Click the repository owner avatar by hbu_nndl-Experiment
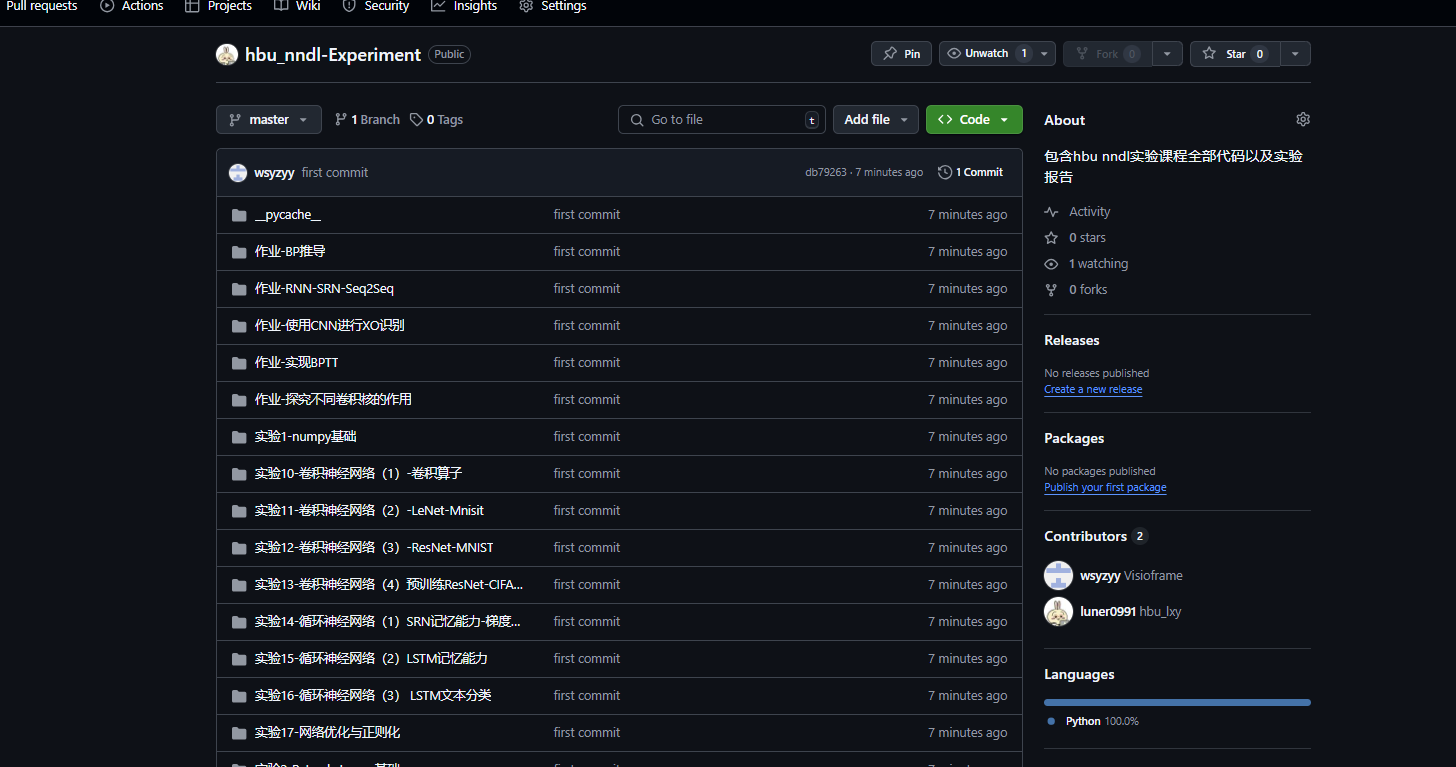Screen dimensions: 1456x767 227,54
